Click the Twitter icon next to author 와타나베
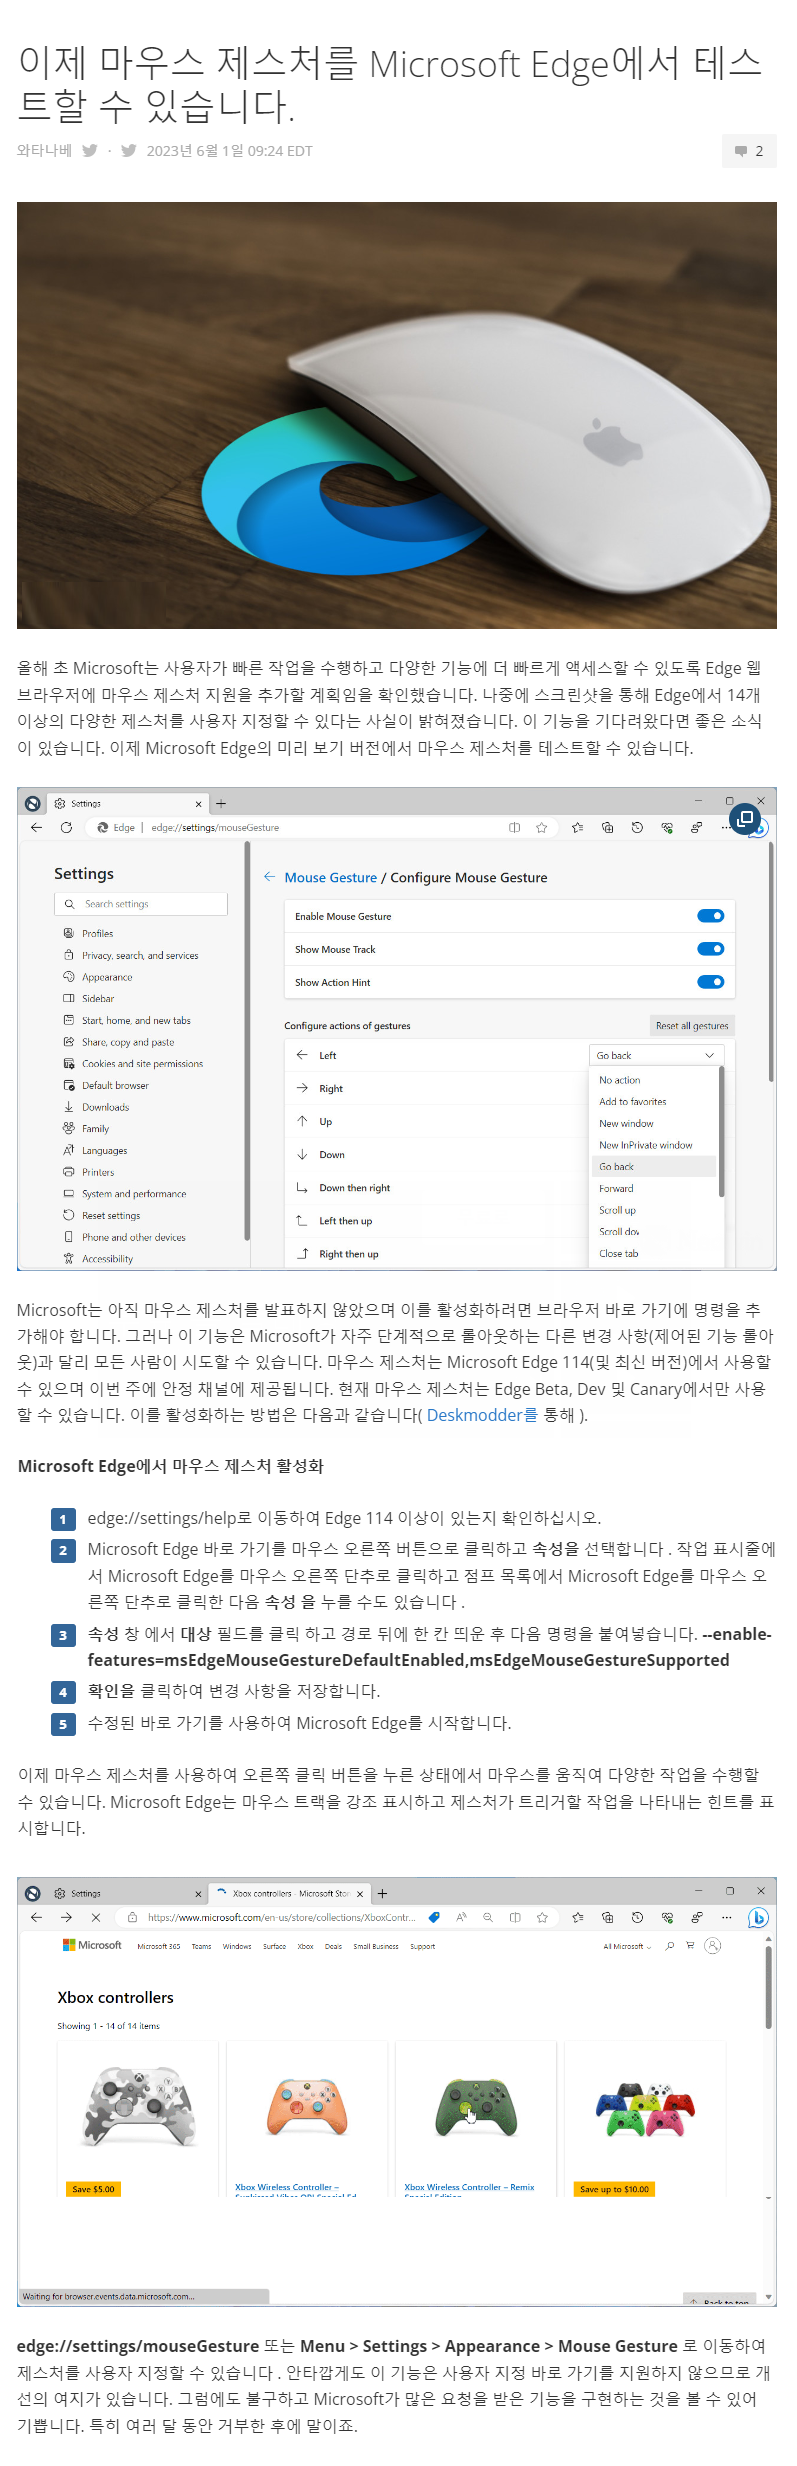The image size is (797, 2466). pos(90,151)
